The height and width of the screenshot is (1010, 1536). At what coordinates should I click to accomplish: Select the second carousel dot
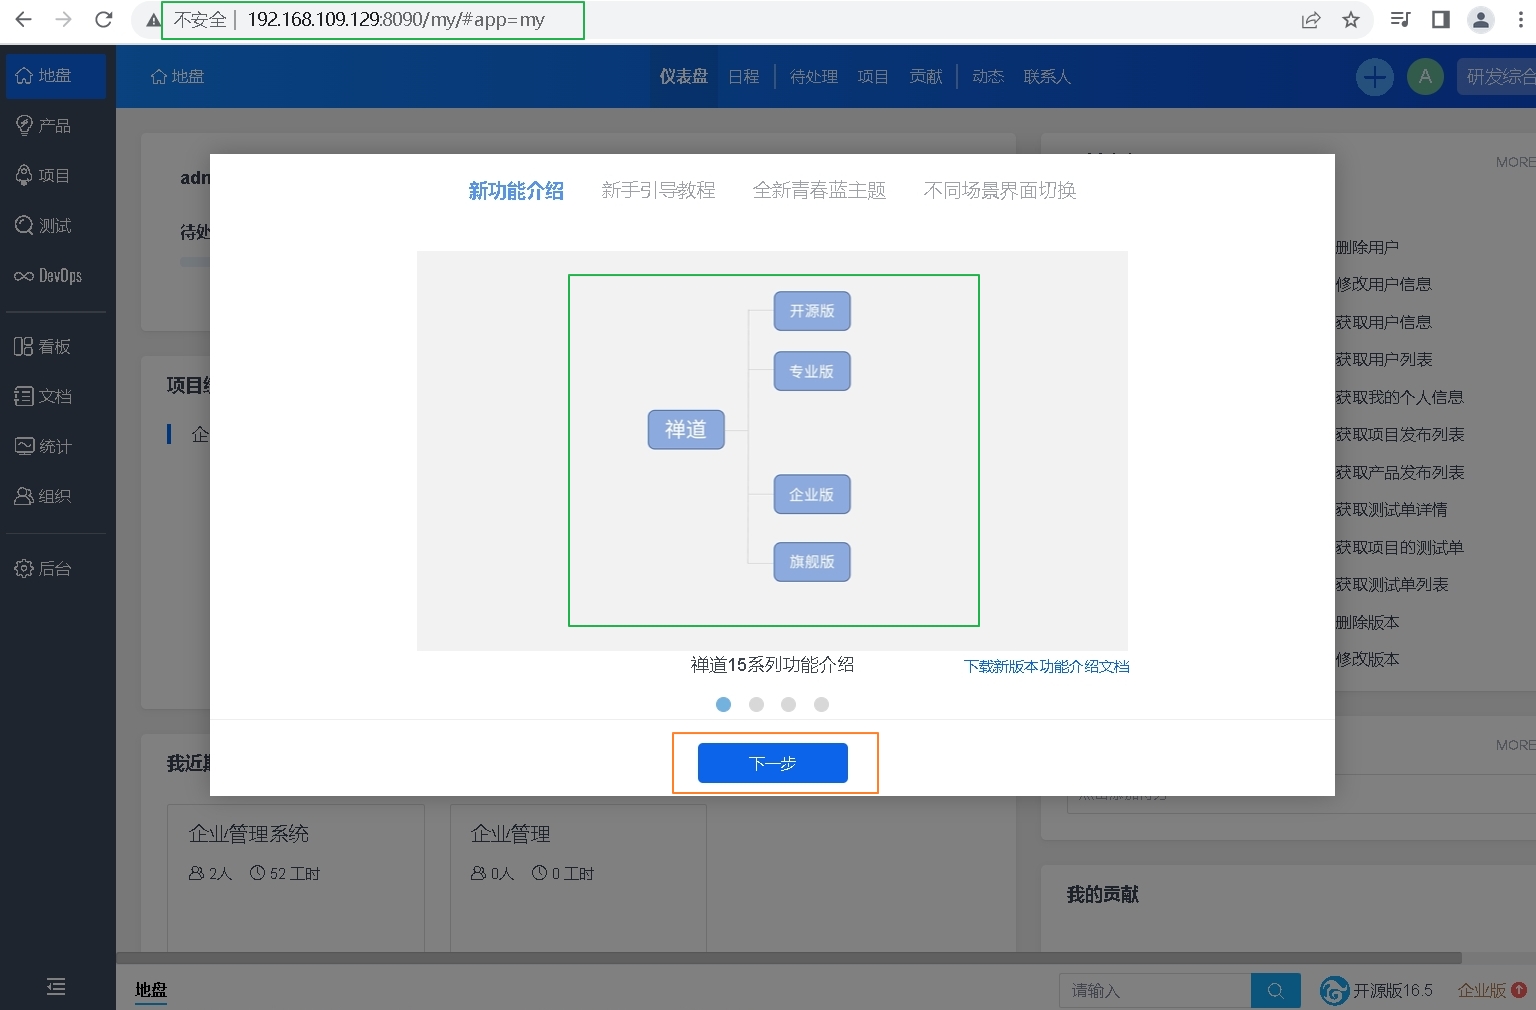756,705
